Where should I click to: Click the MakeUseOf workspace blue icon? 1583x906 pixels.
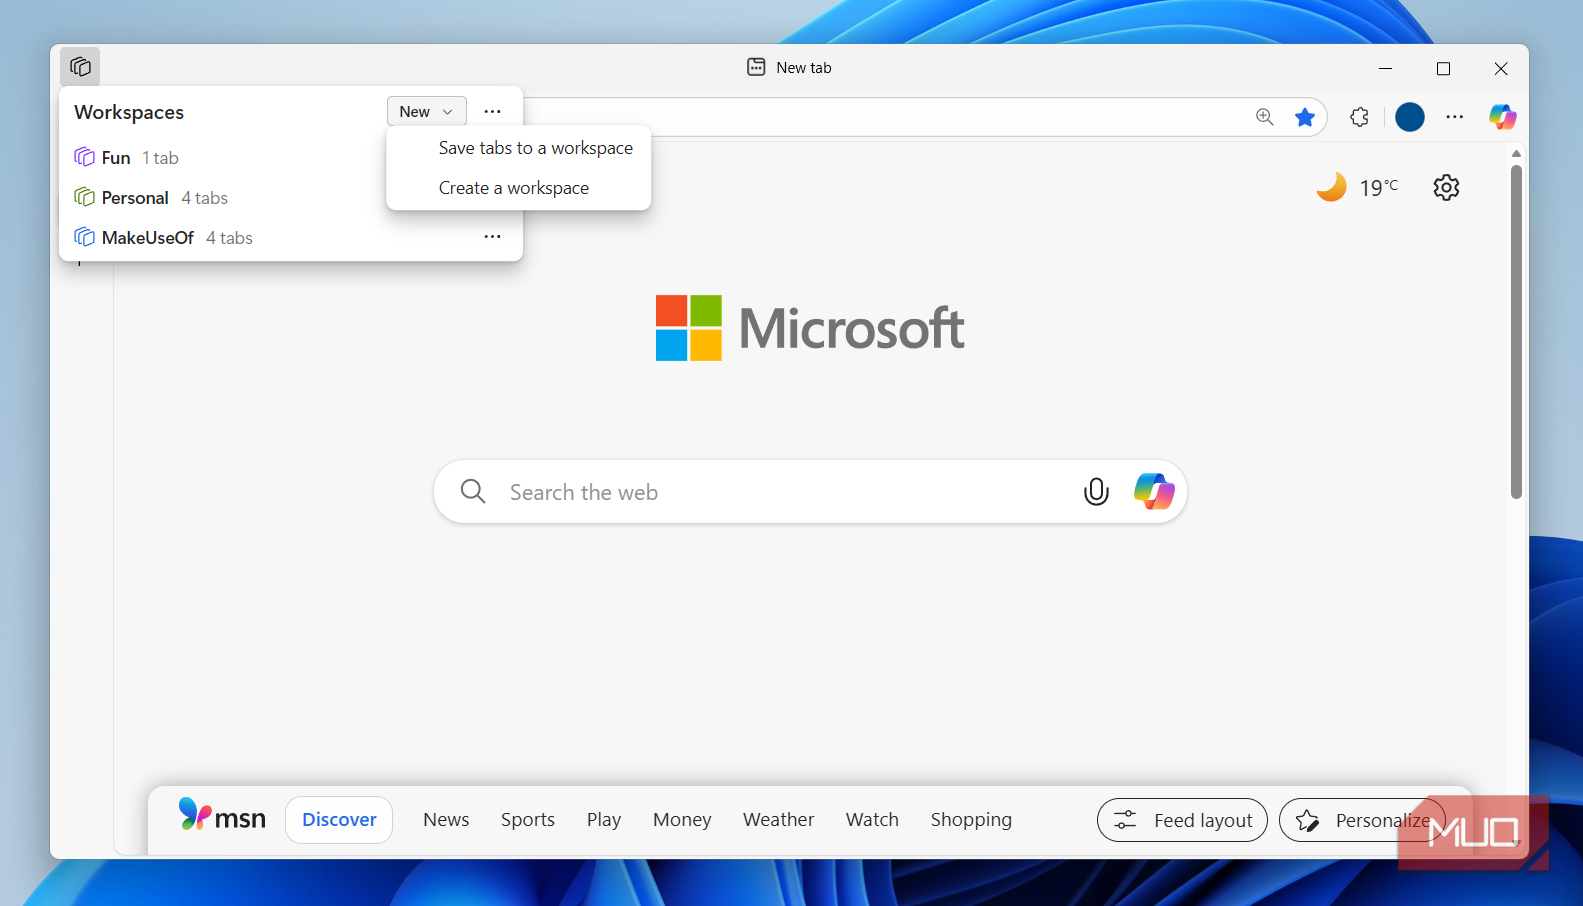[84, 237]
